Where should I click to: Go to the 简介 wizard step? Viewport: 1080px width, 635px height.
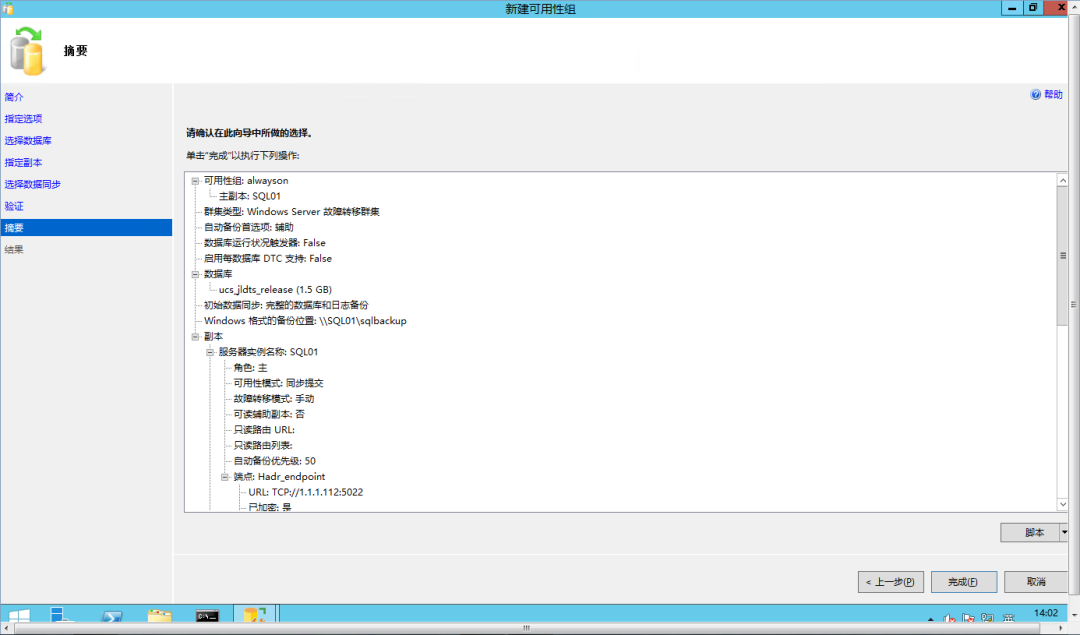(x=14, y=97)
